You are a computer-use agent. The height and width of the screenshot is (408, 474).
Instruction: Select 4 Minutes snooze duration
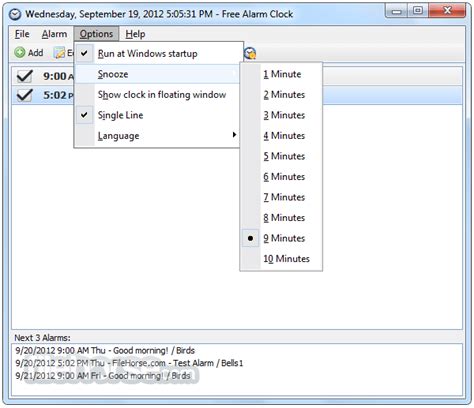tap(281, 136)
